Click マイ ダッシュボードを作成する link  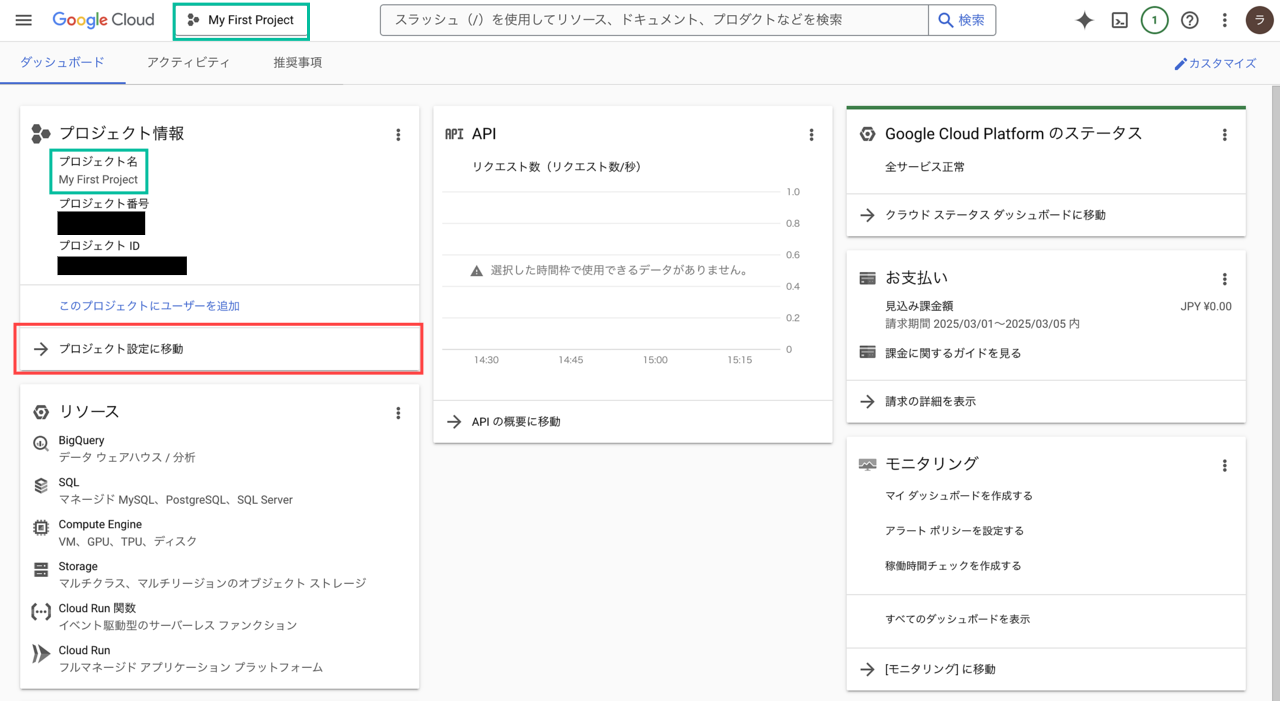(x=959, y=496)
